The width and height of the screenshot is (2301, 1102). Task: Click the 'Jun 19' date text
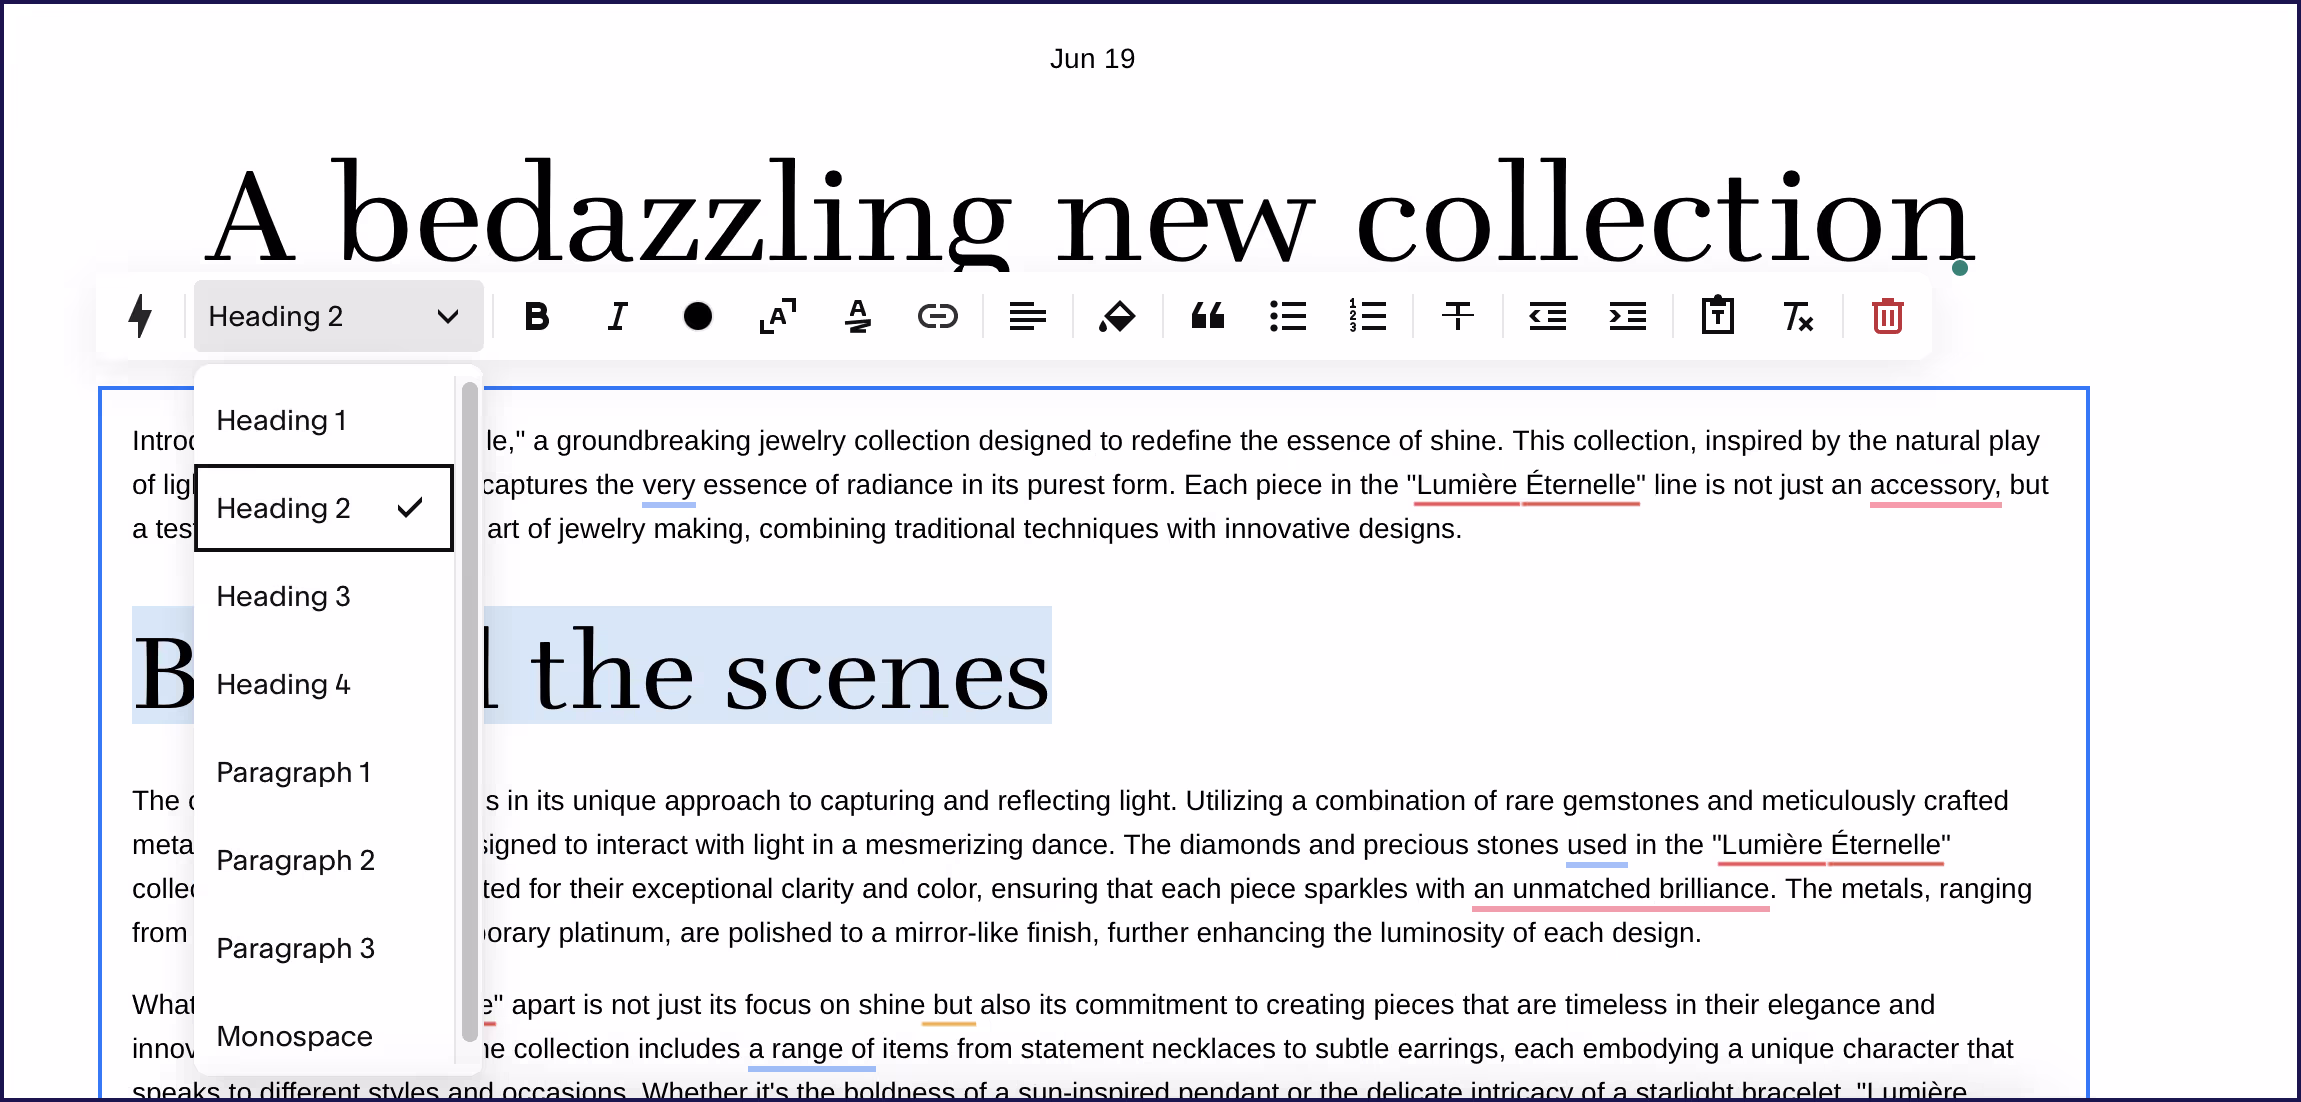[x=1092, y=59]
